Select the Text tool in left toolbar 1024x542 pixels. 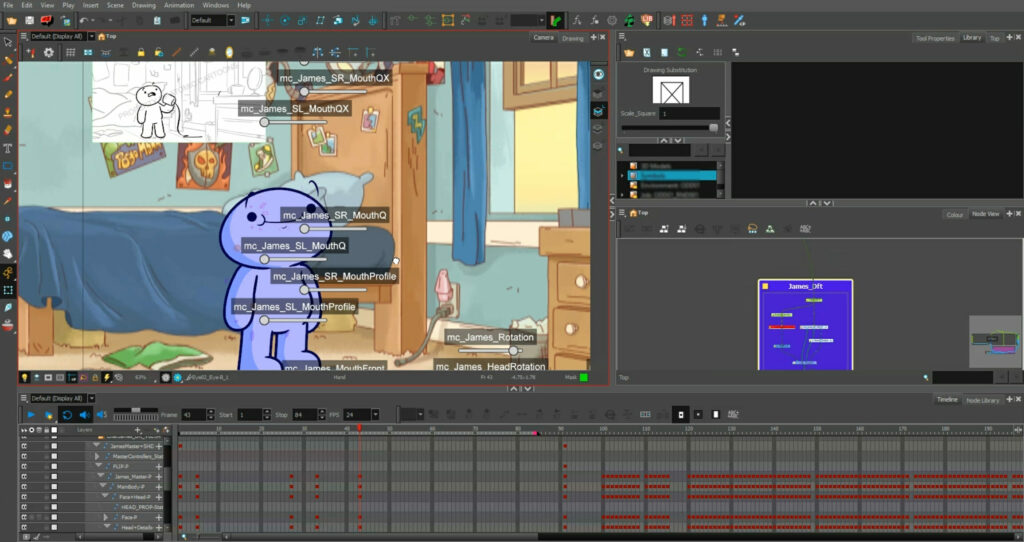[x=8, y=148]
